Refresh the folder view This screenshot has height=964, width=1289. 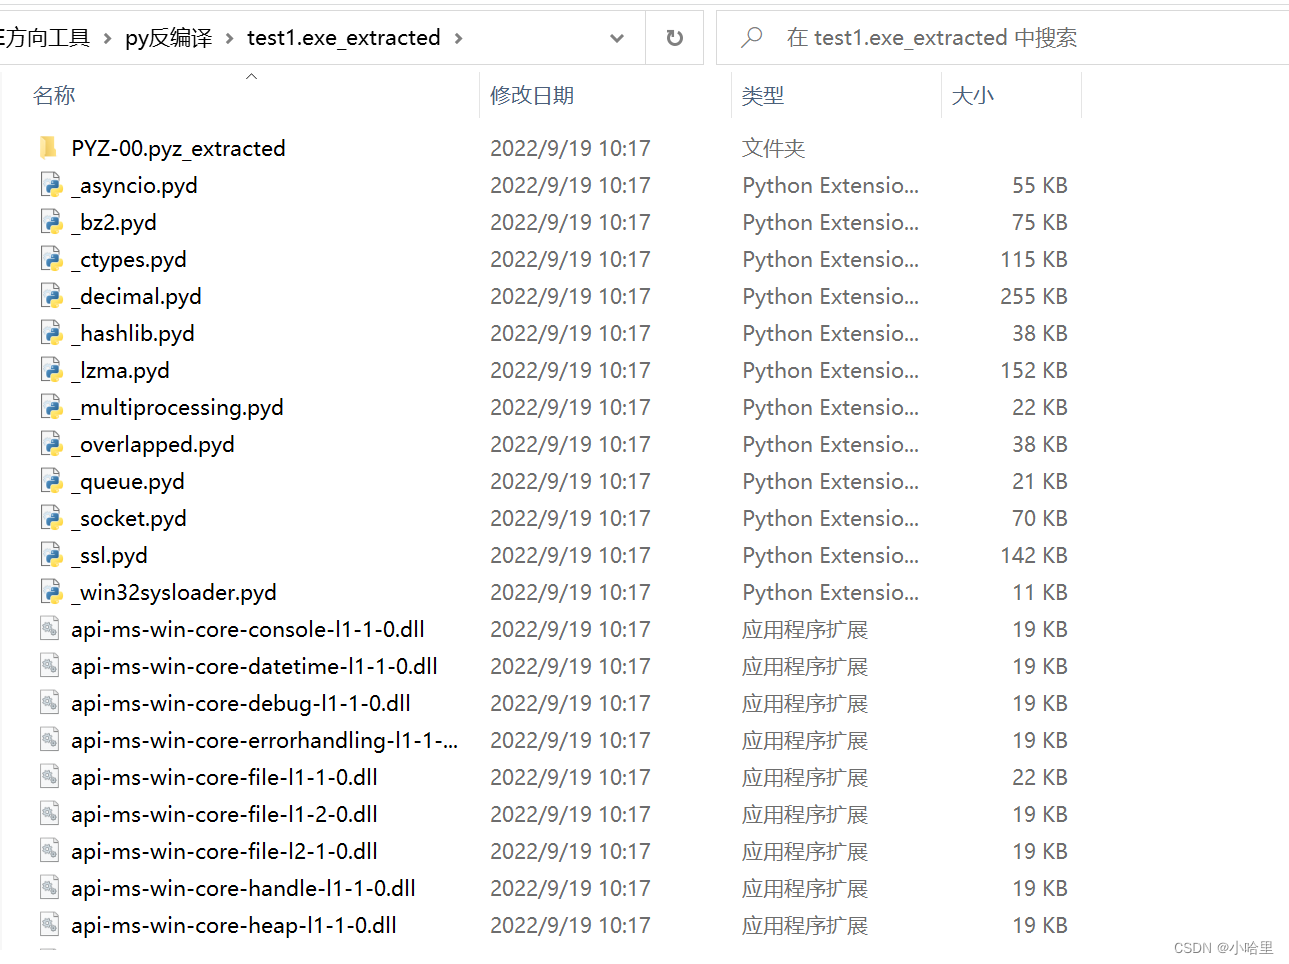[x=675, y=38]
